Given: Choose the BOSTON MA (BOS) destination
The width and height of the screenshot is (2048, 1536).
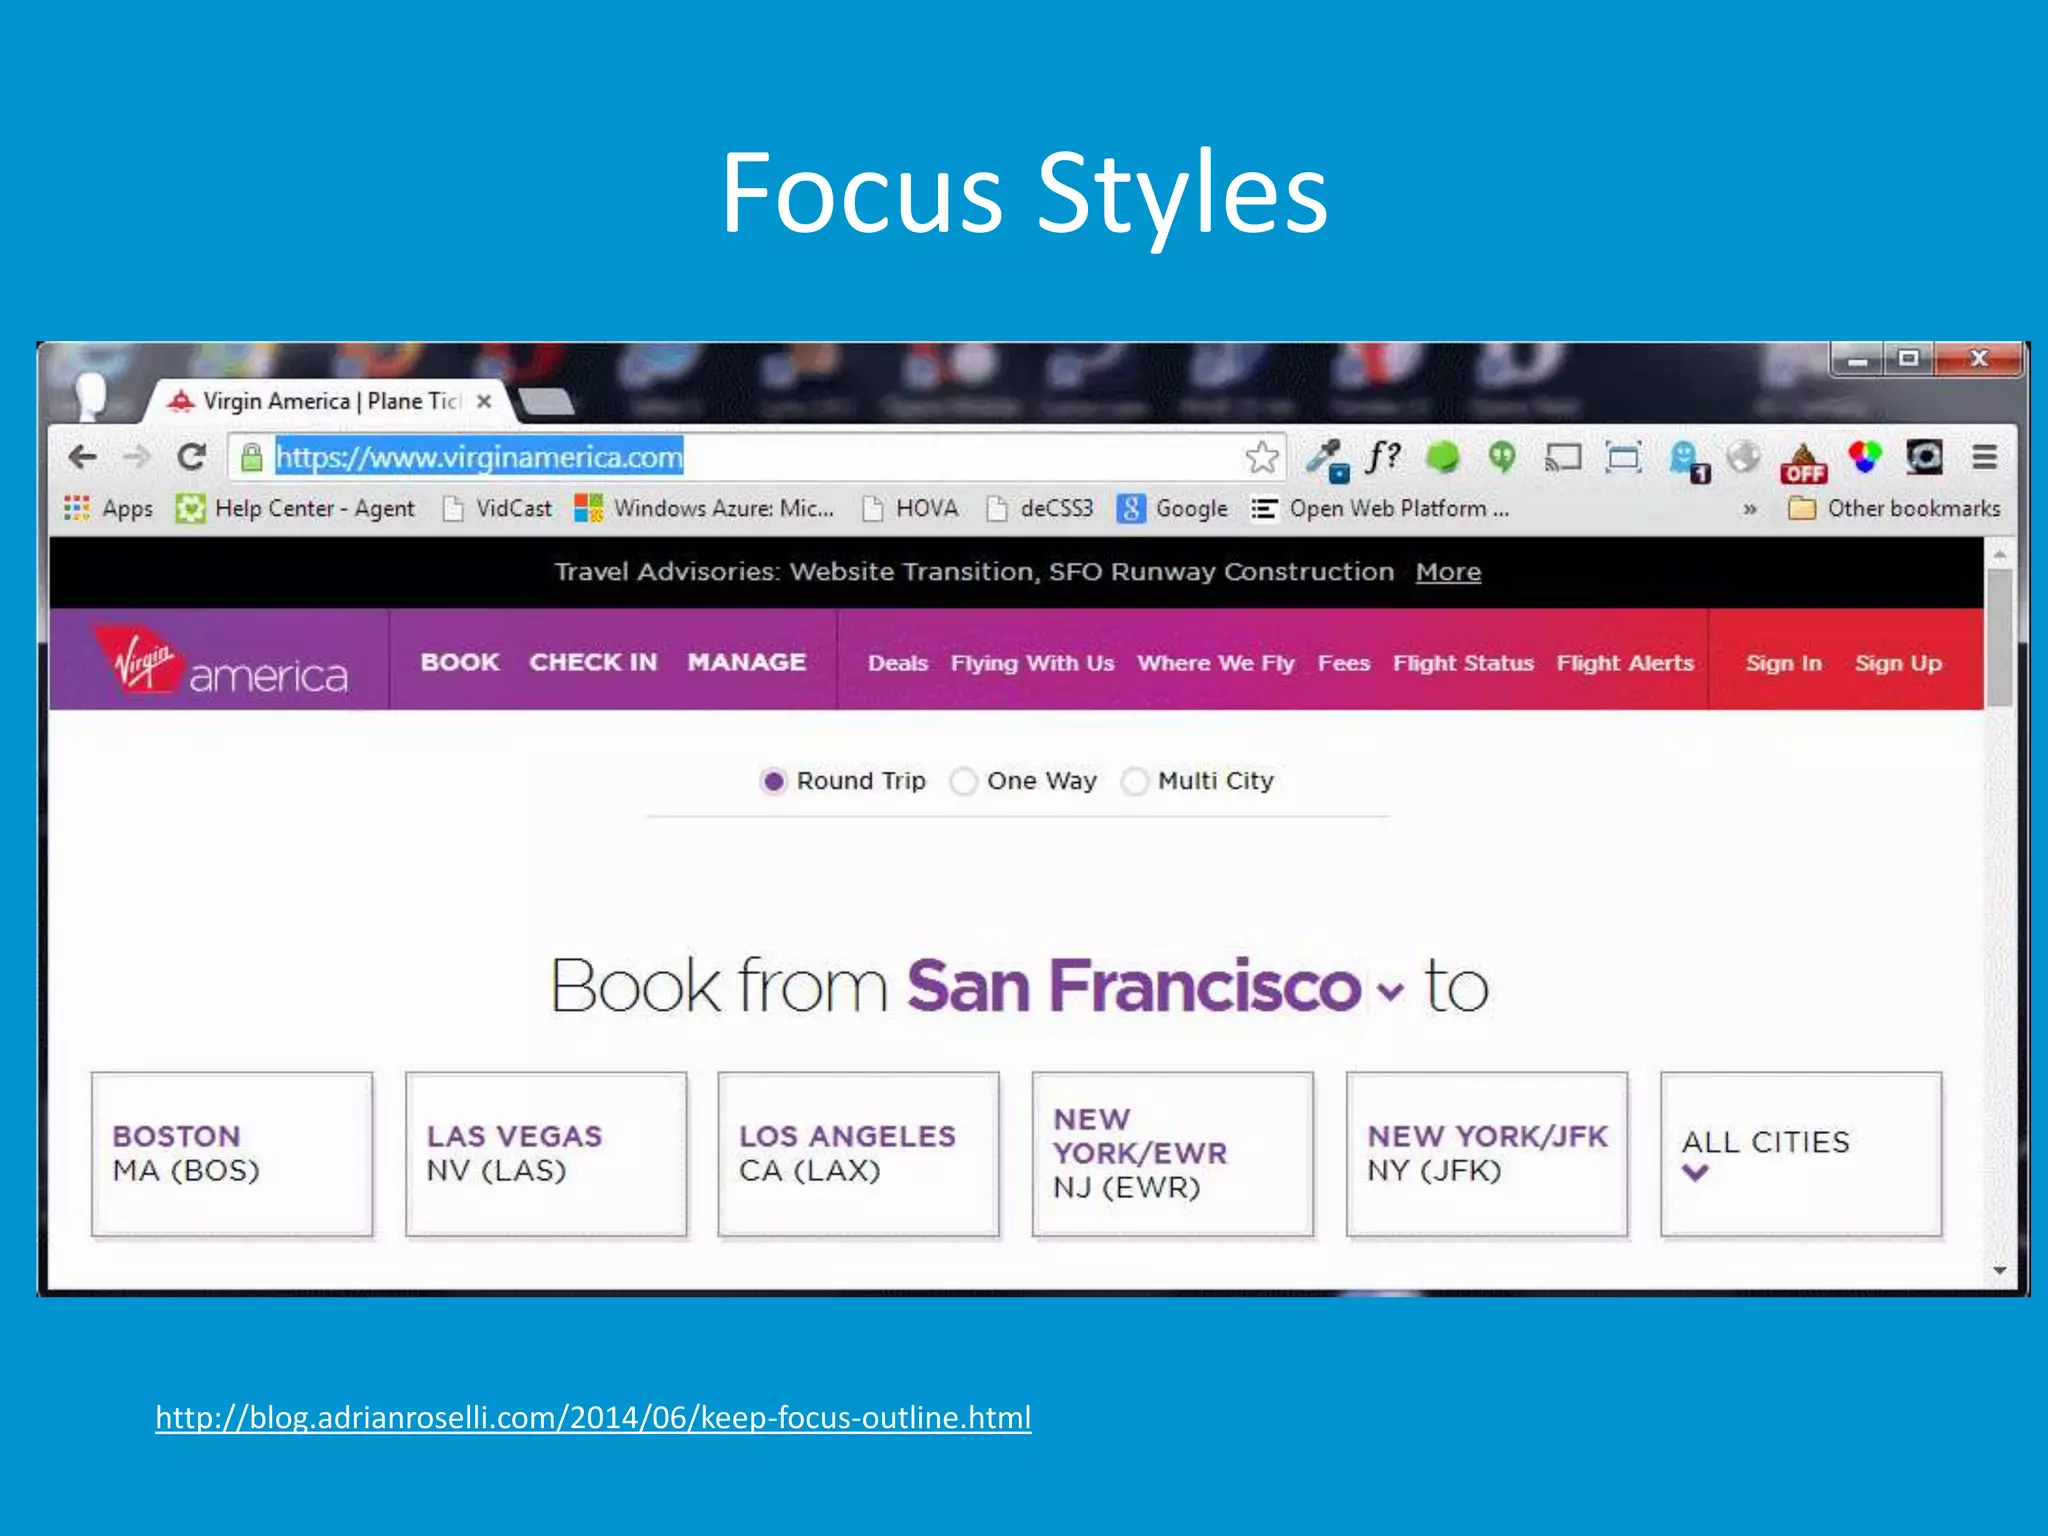Looking at the screenshot, I should click(x=232, y=1155).
